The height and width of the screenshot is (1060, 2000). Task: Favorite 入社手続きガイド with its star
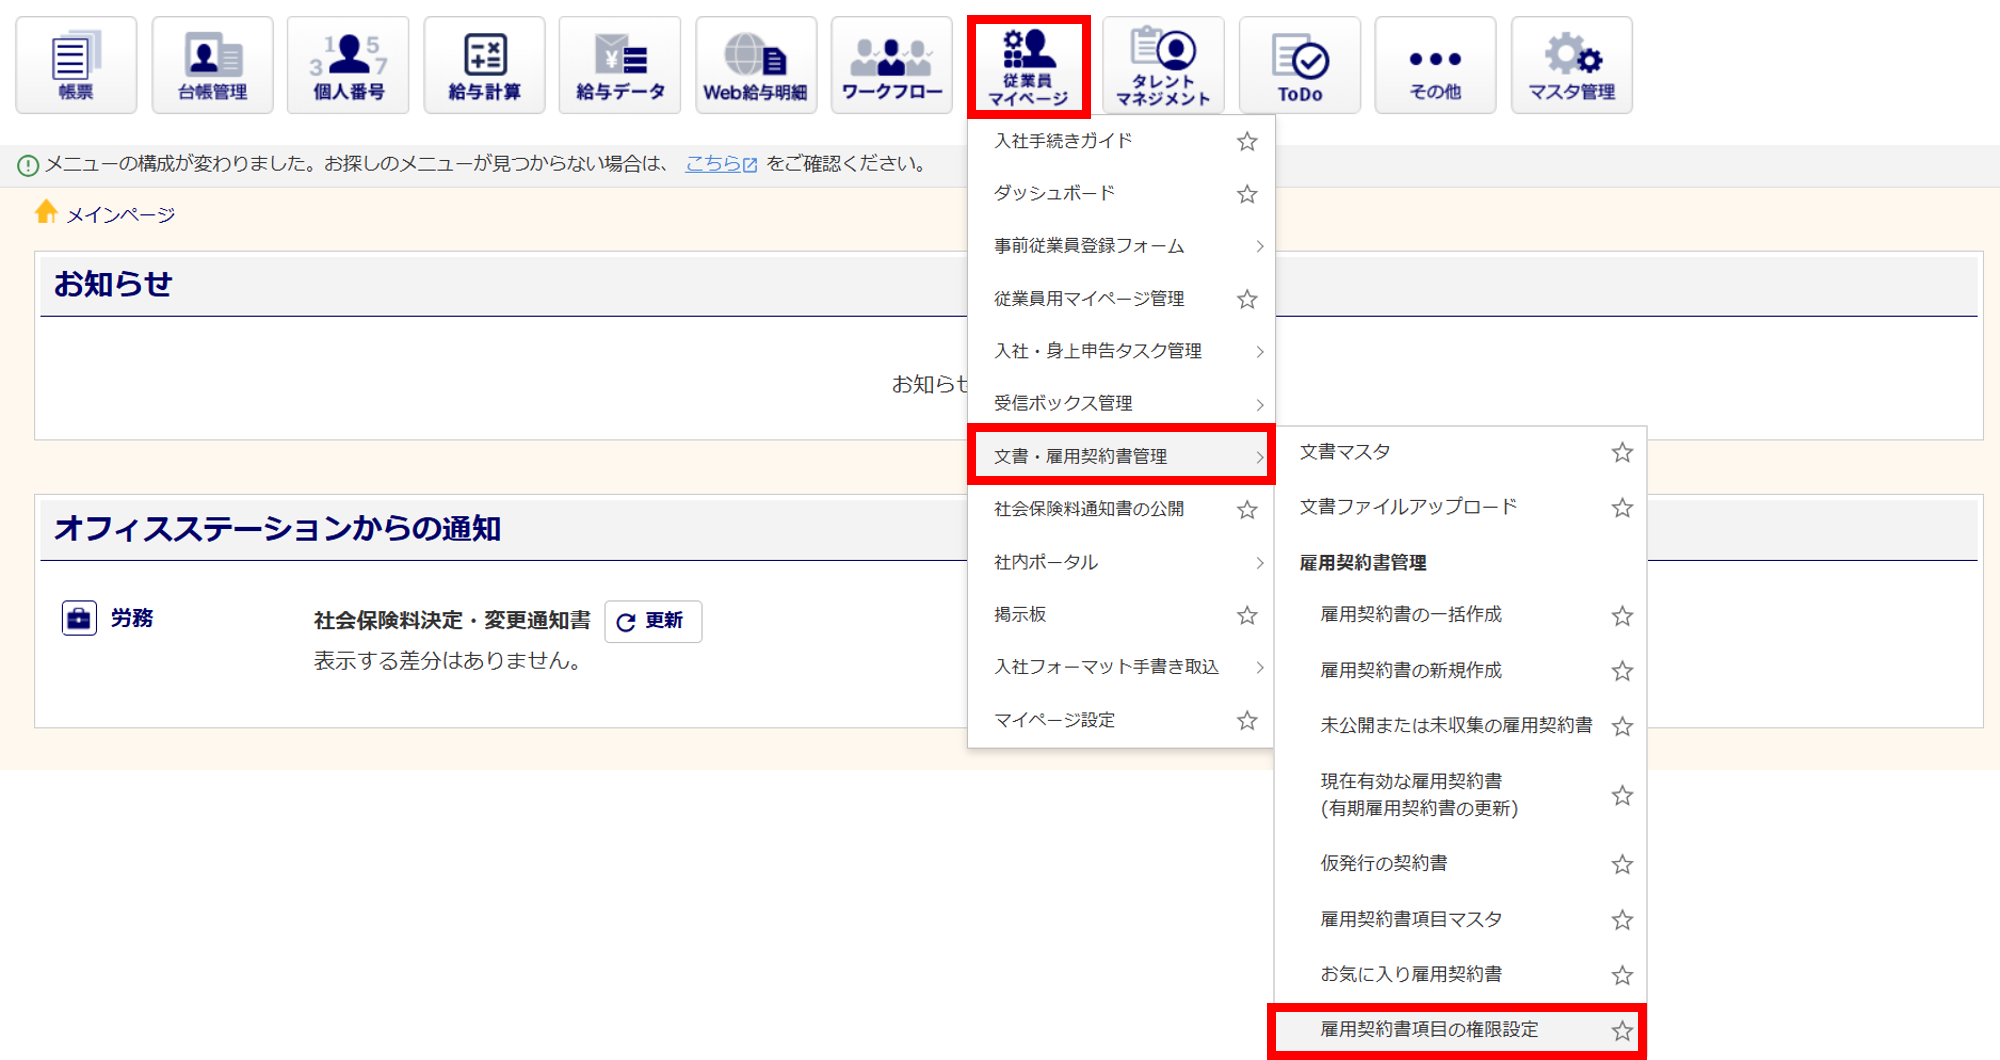[1246, 142]
